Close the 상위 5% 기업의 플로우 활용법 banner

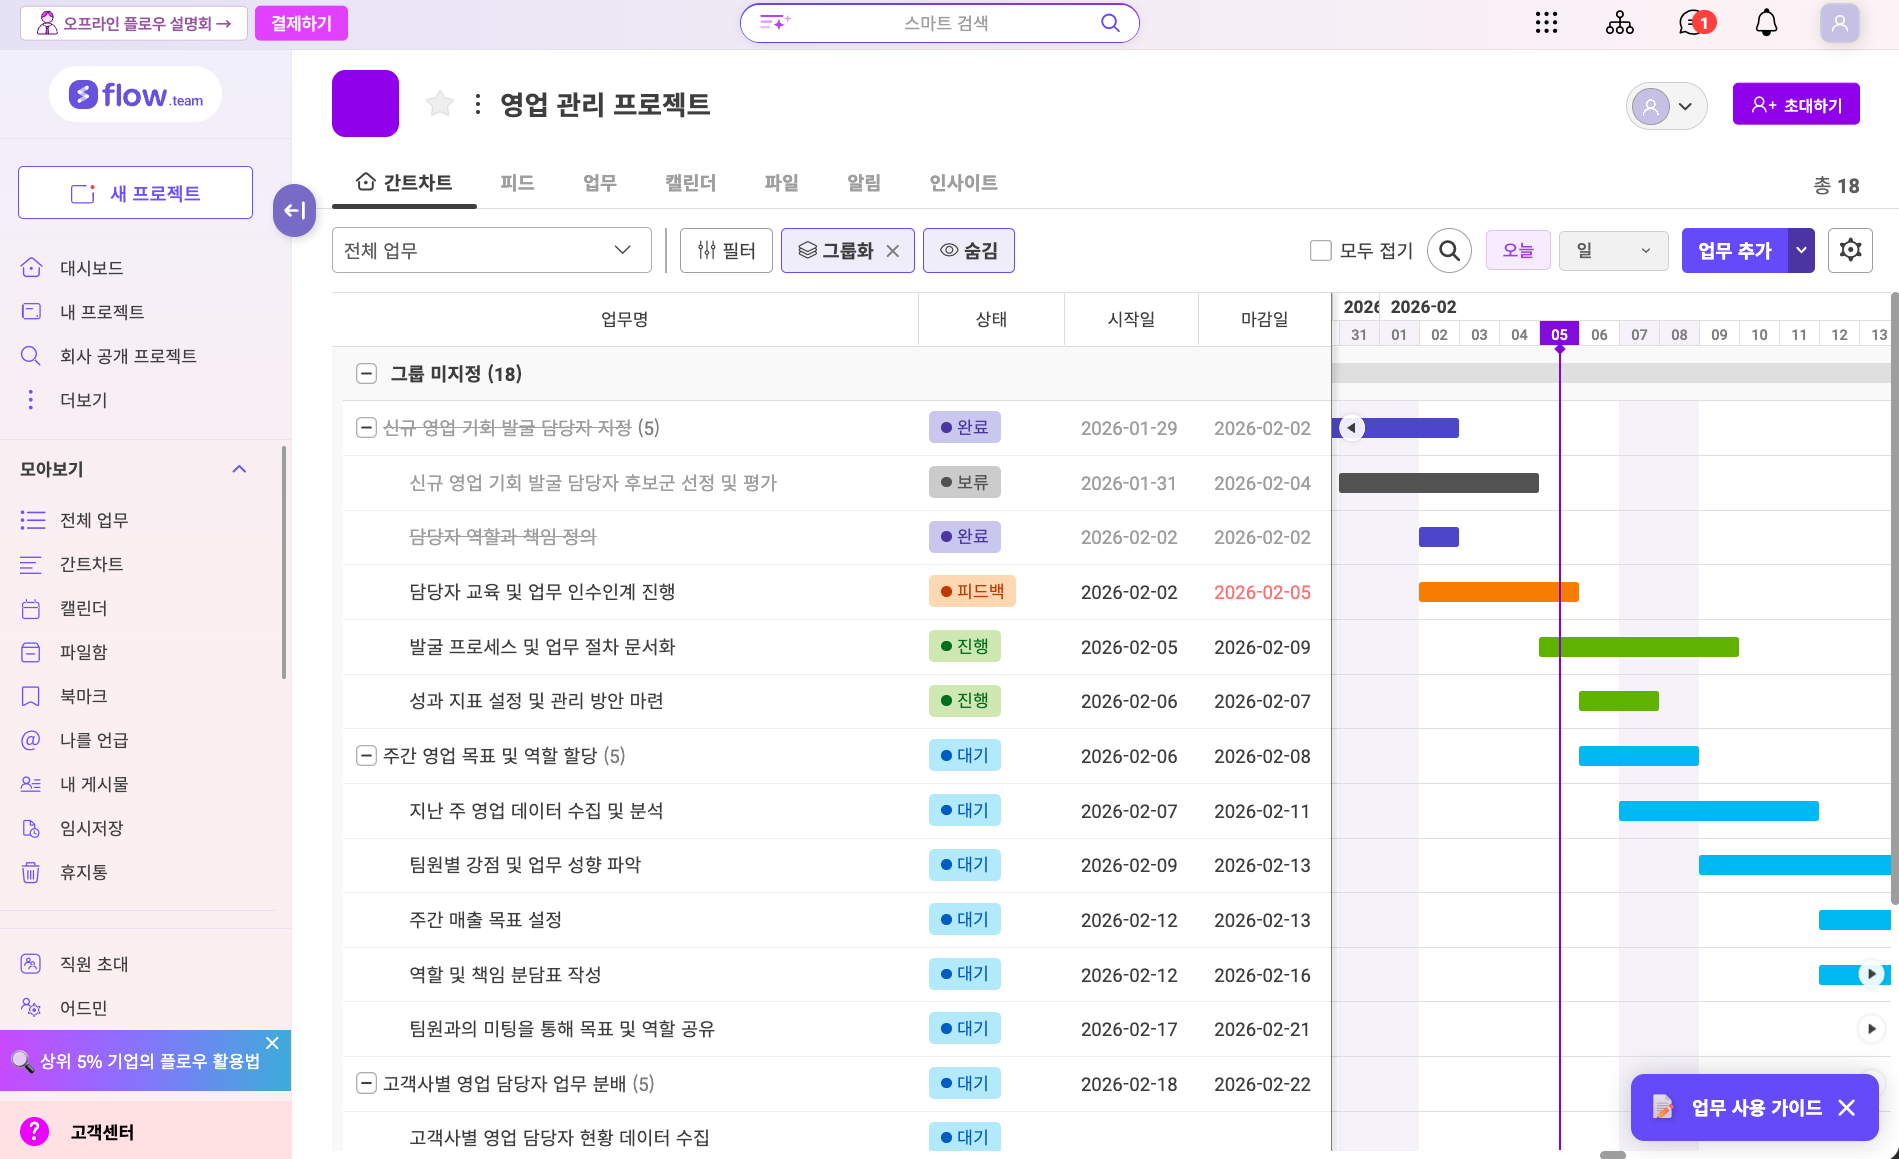[x=272, y=1043]
